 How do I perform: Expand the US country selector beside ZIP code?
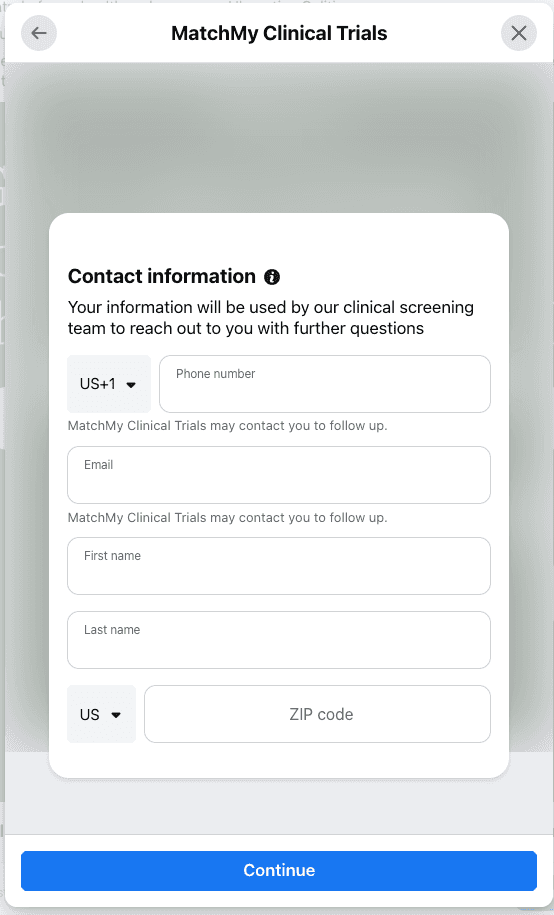point(102,714)
